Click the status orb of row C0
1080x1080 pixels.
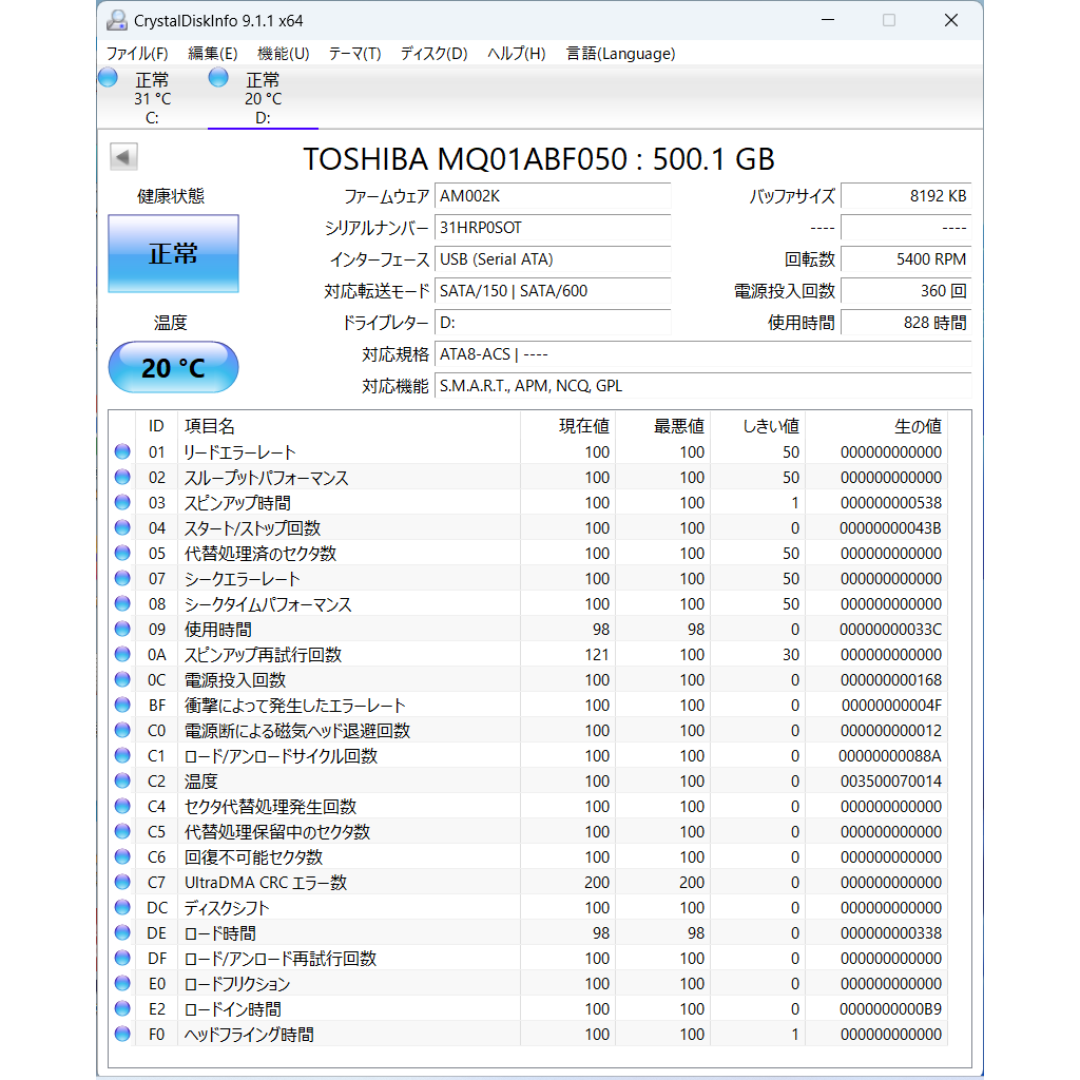[123, 730]
